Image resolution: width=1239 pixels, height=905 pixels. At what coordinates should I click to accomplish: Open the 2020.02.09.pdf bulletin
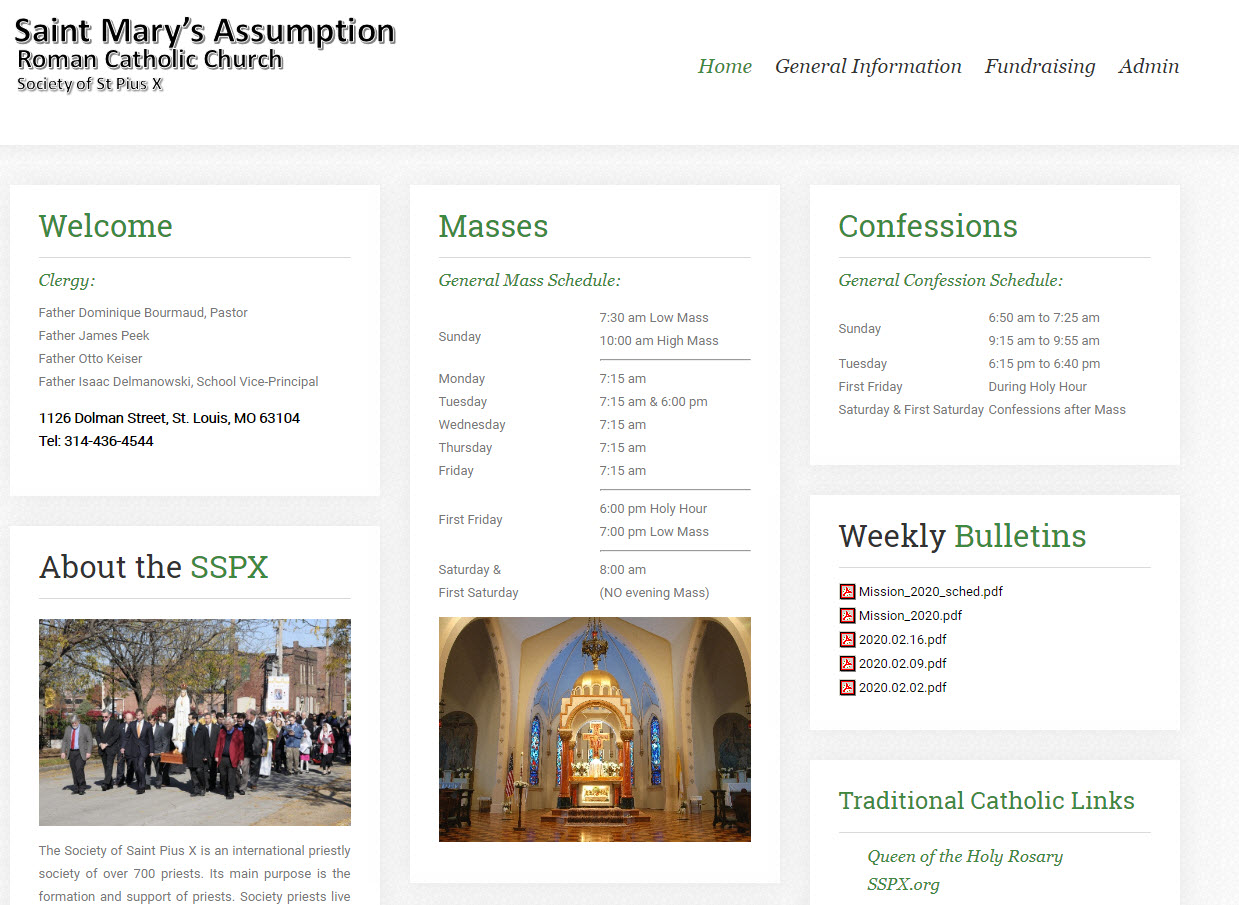pos(903,664)
